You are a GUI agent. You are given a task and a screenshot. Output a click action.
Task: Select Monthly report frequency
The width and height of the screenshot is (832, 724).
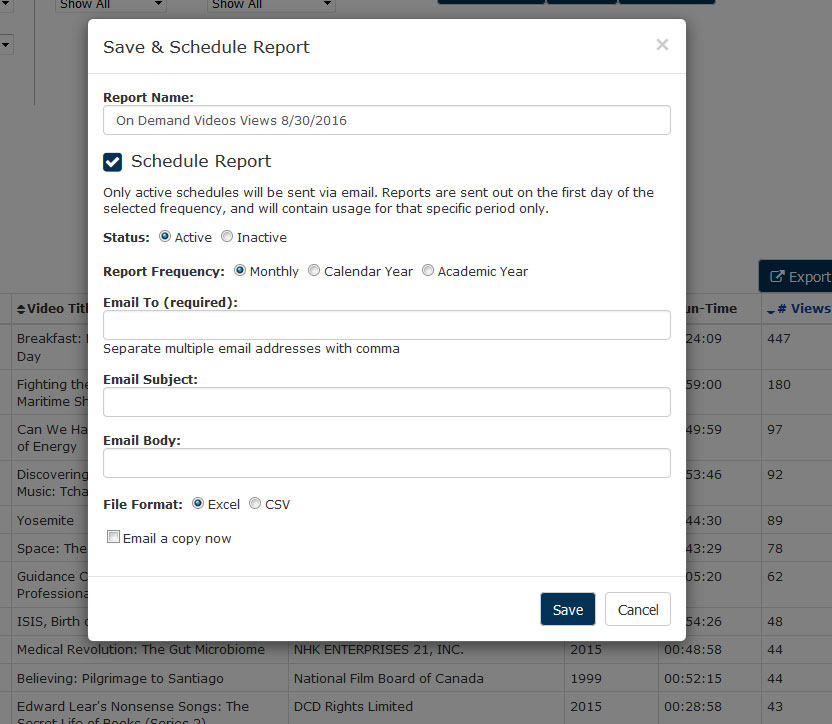(x=240, y=270)
